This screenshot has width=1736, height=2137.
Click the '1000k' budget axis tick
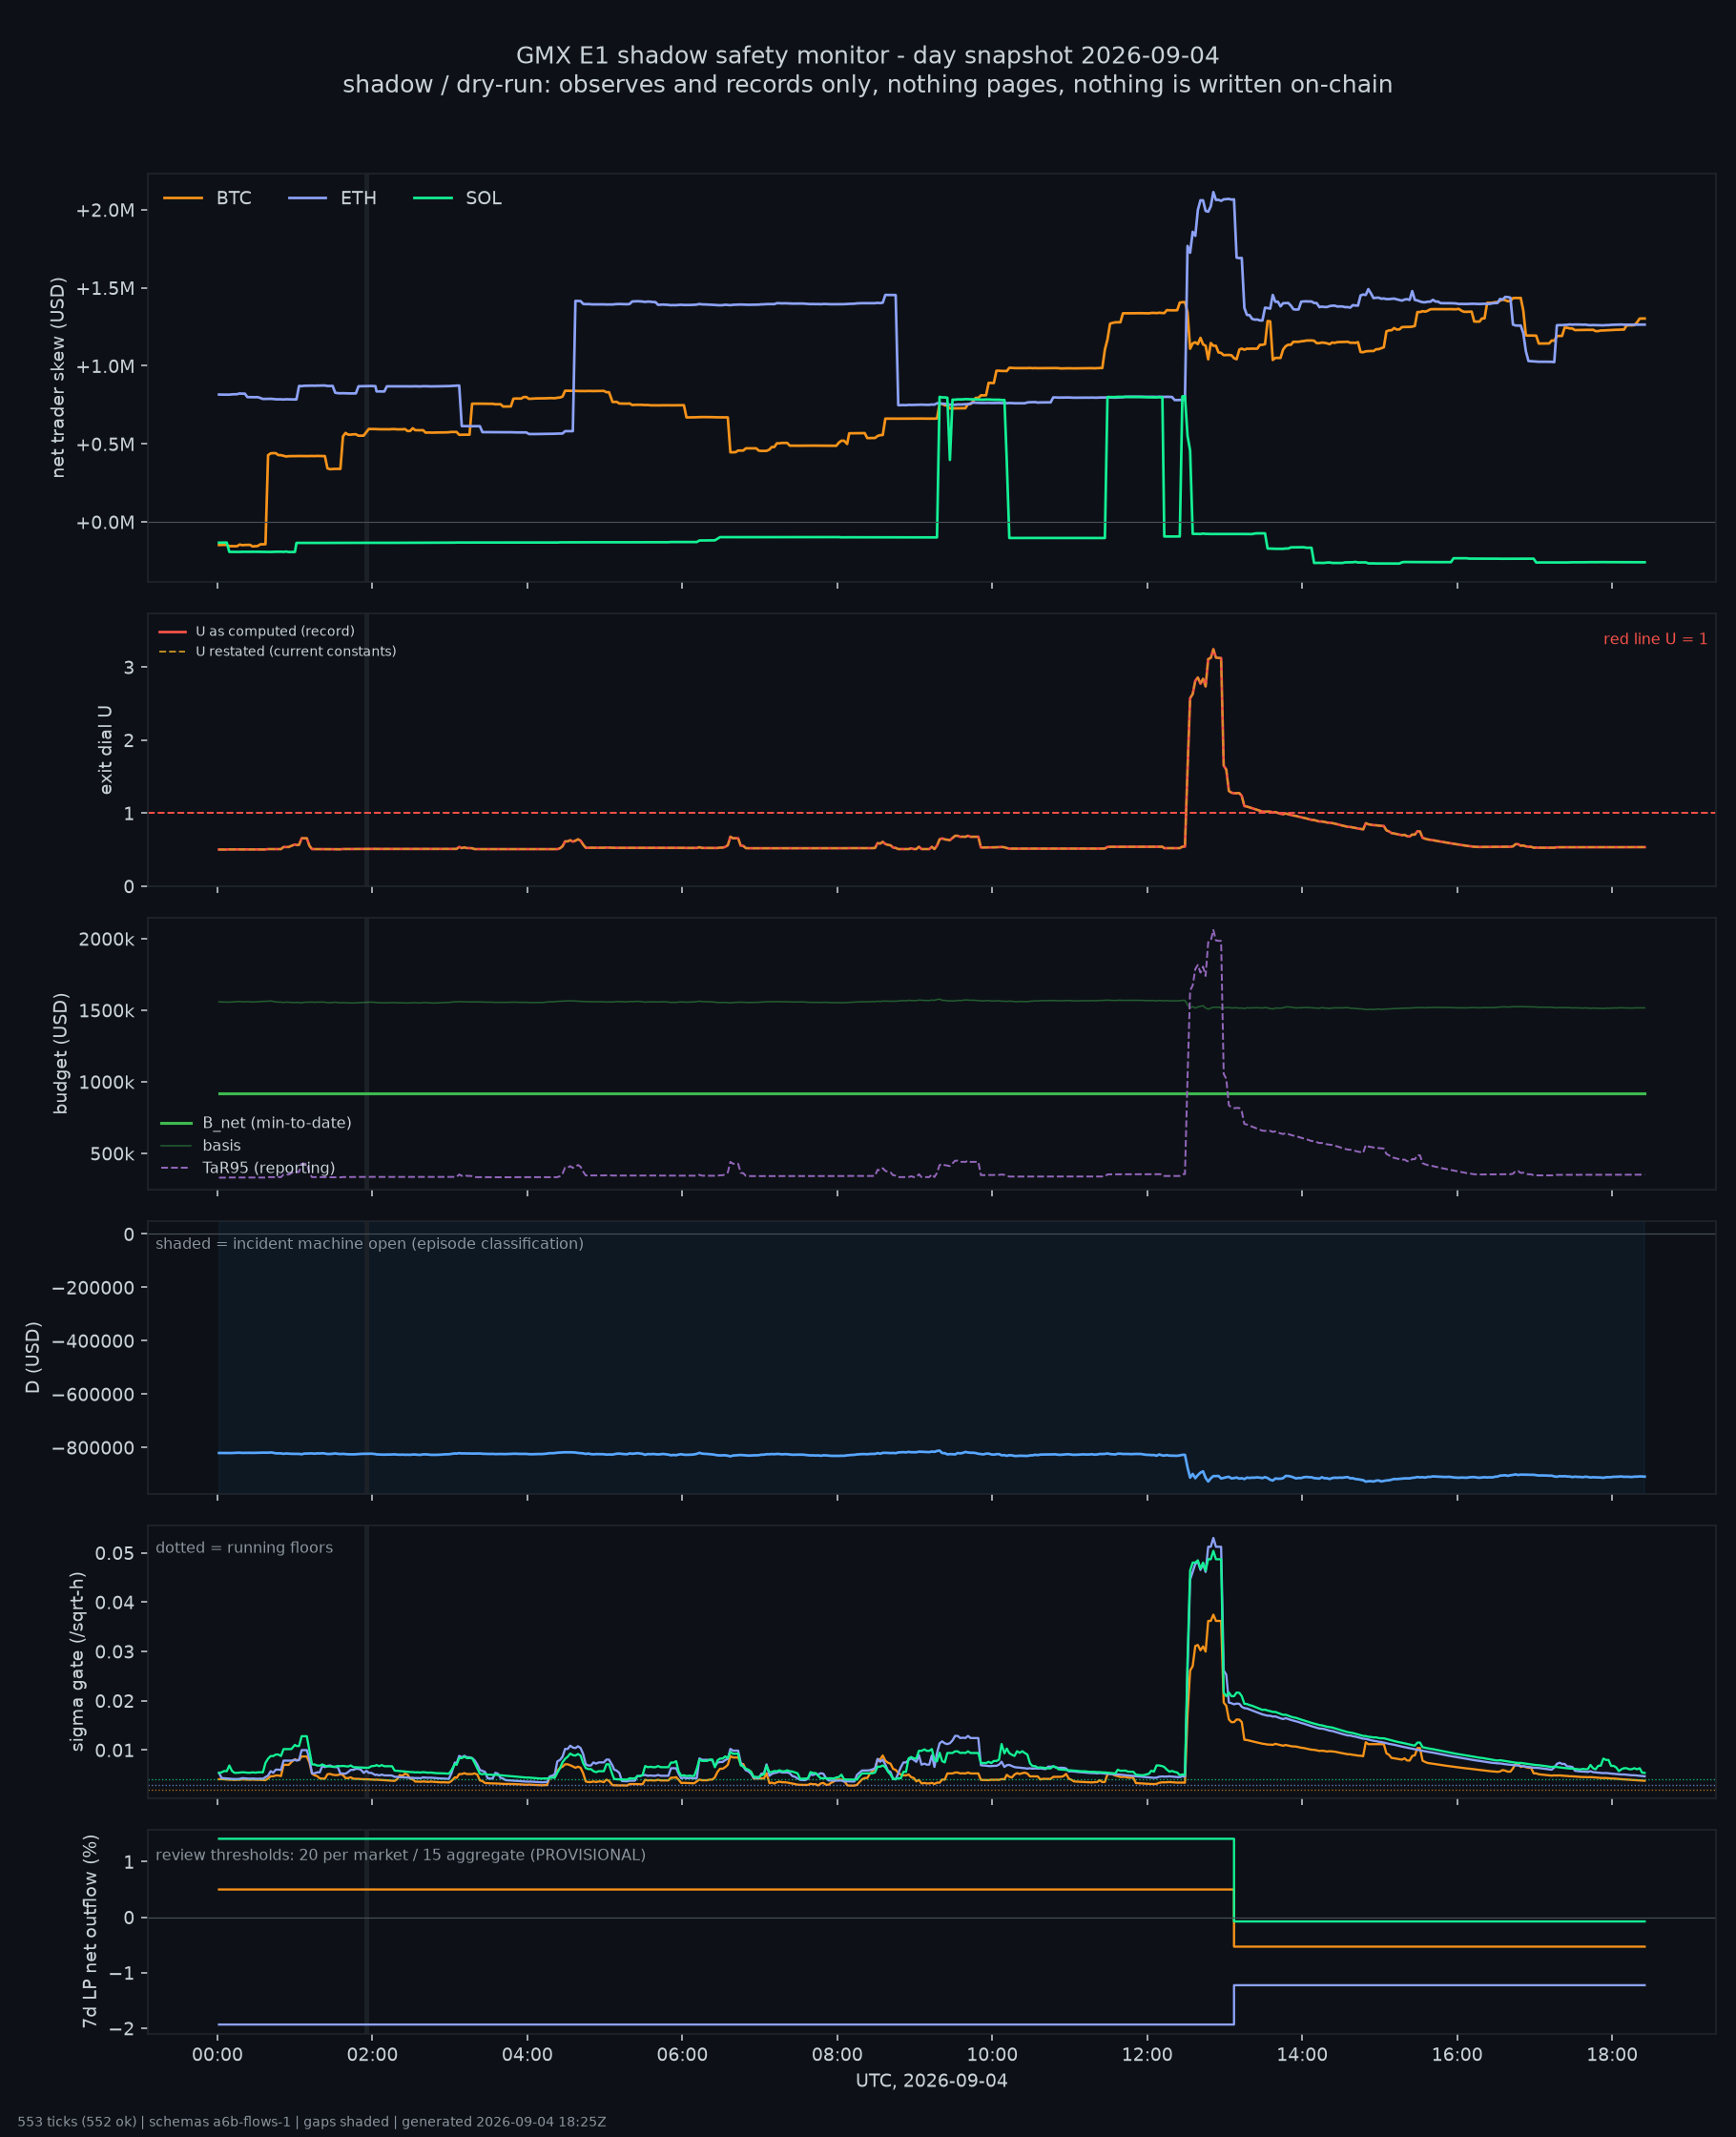pos(107,1082)
